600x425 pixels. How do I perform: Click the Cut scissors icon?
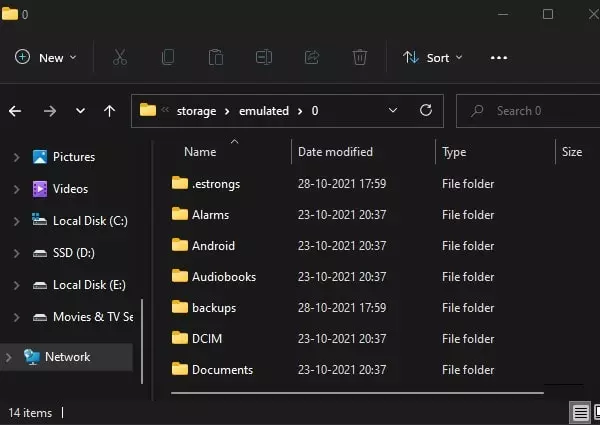120,58
